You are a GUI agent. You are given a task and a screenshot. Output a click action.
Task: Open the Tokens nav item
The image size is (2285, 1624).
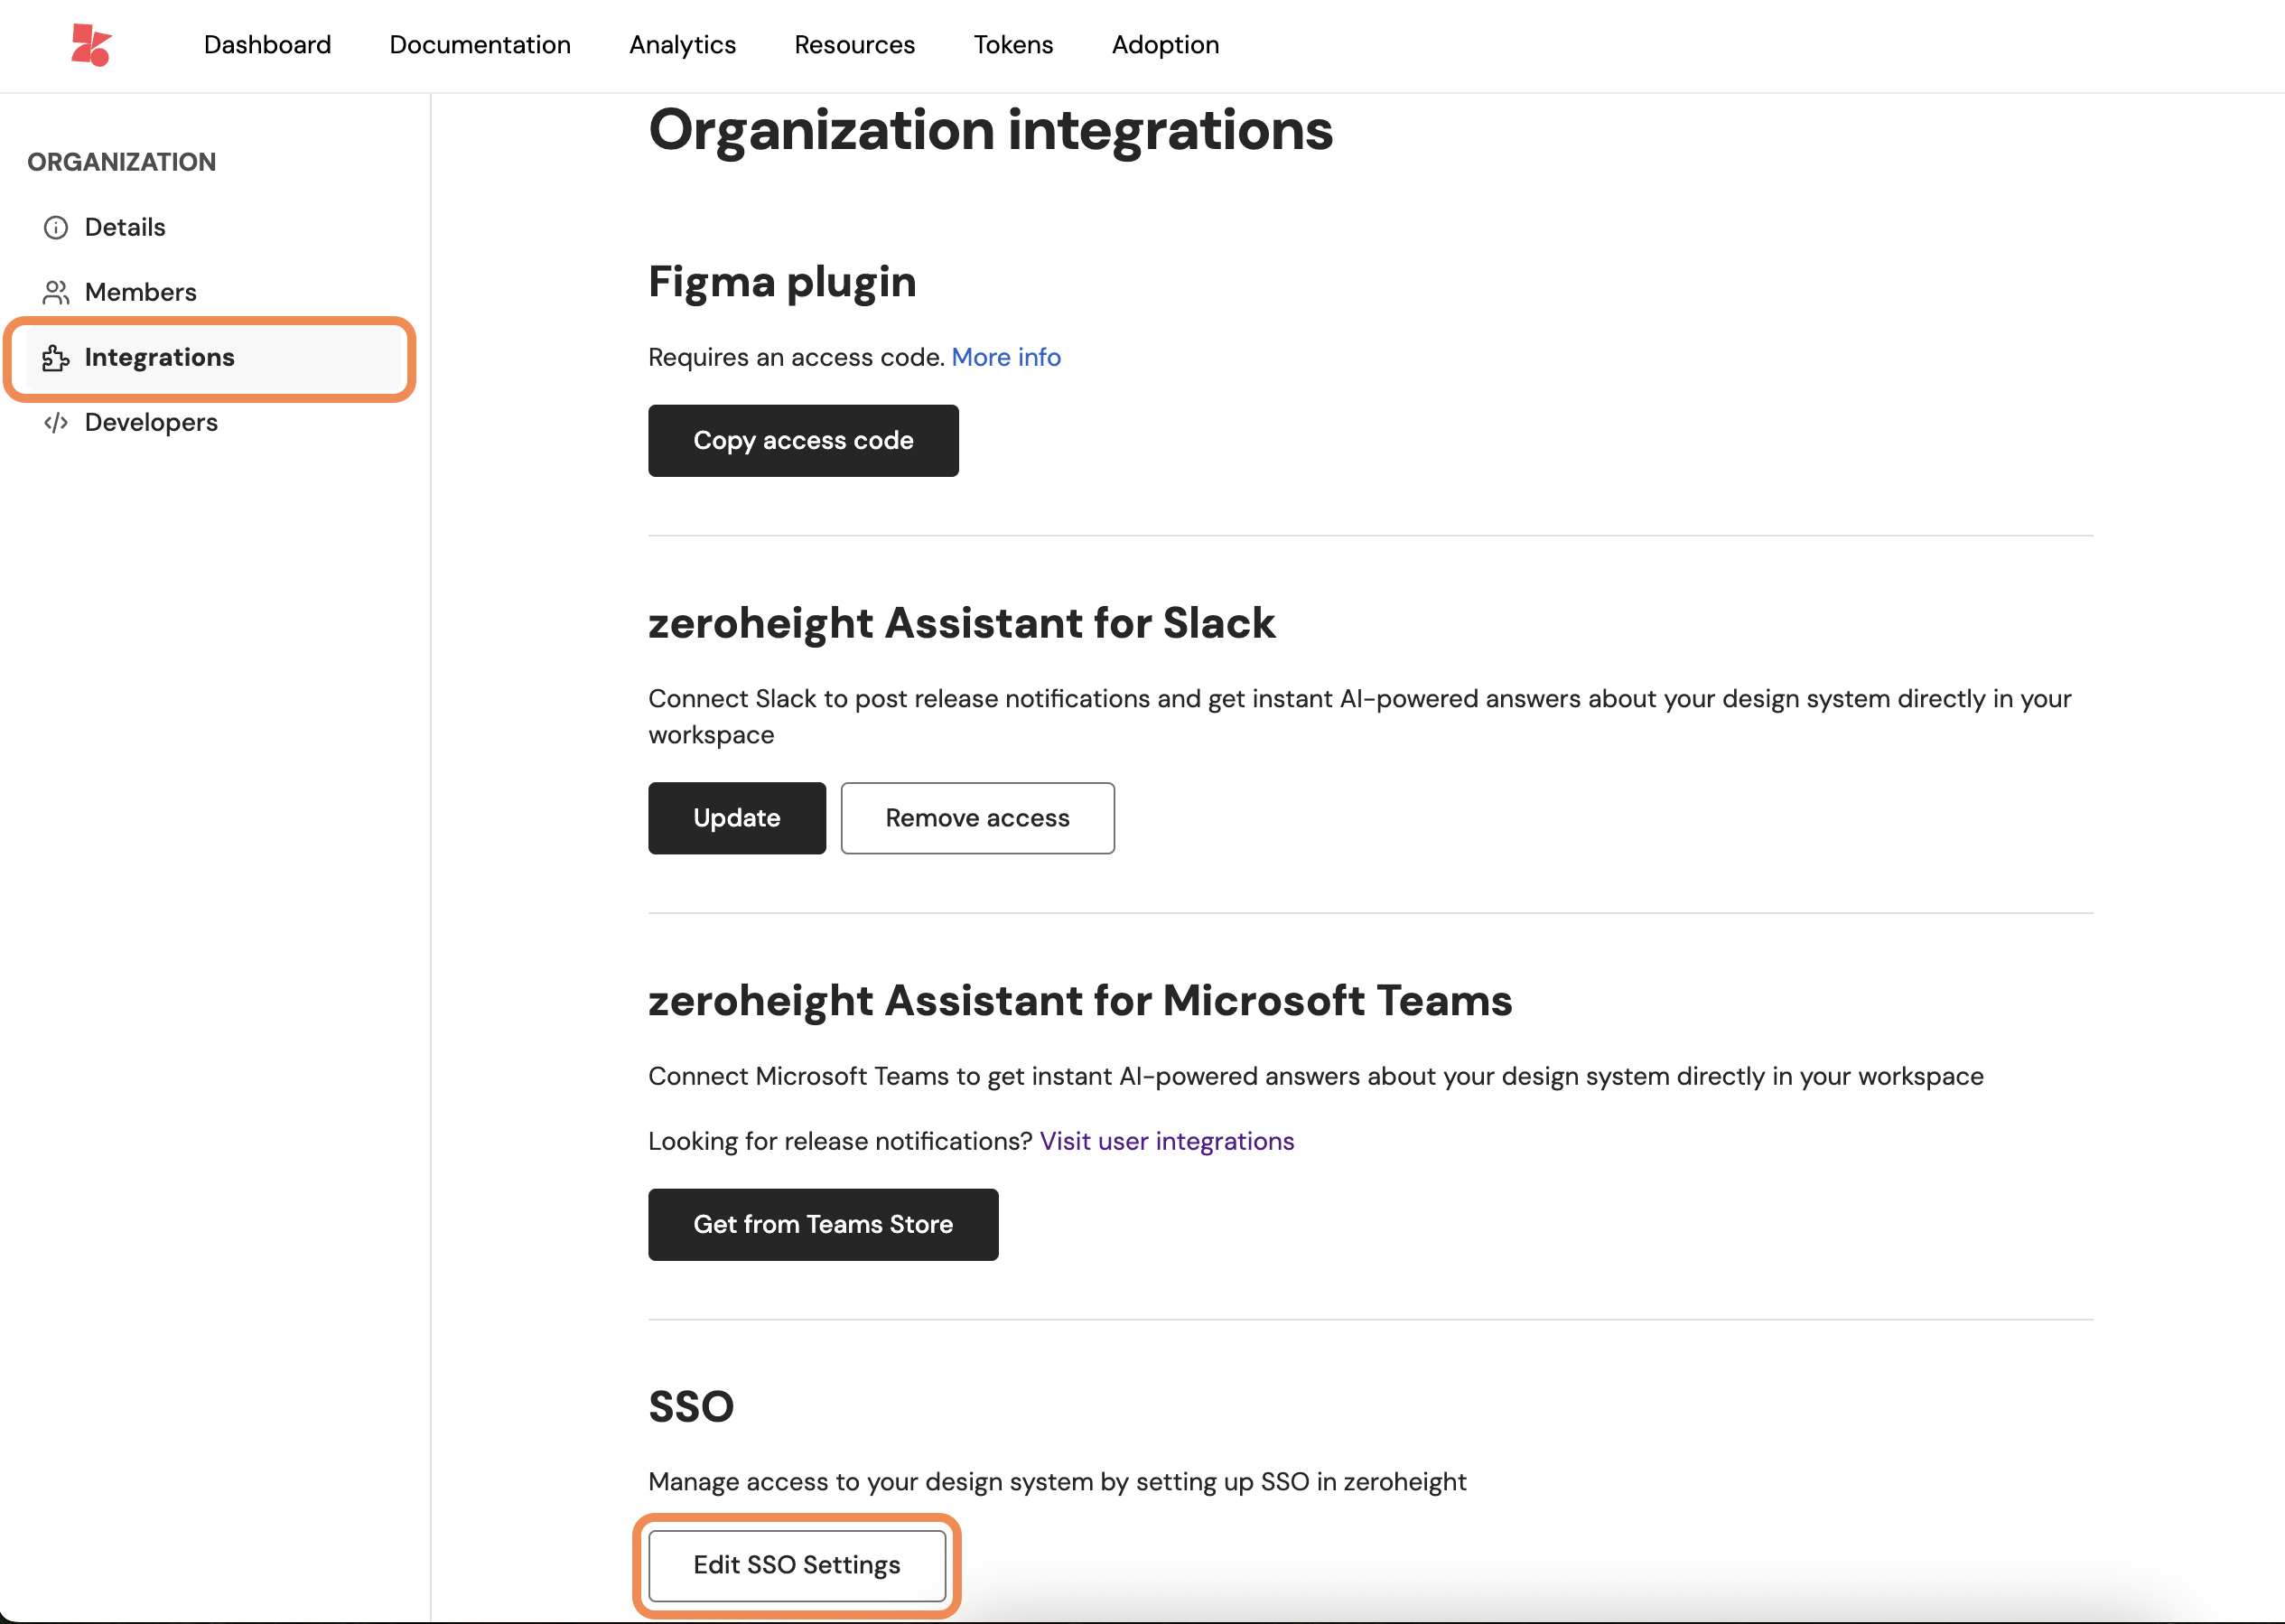1013,45
